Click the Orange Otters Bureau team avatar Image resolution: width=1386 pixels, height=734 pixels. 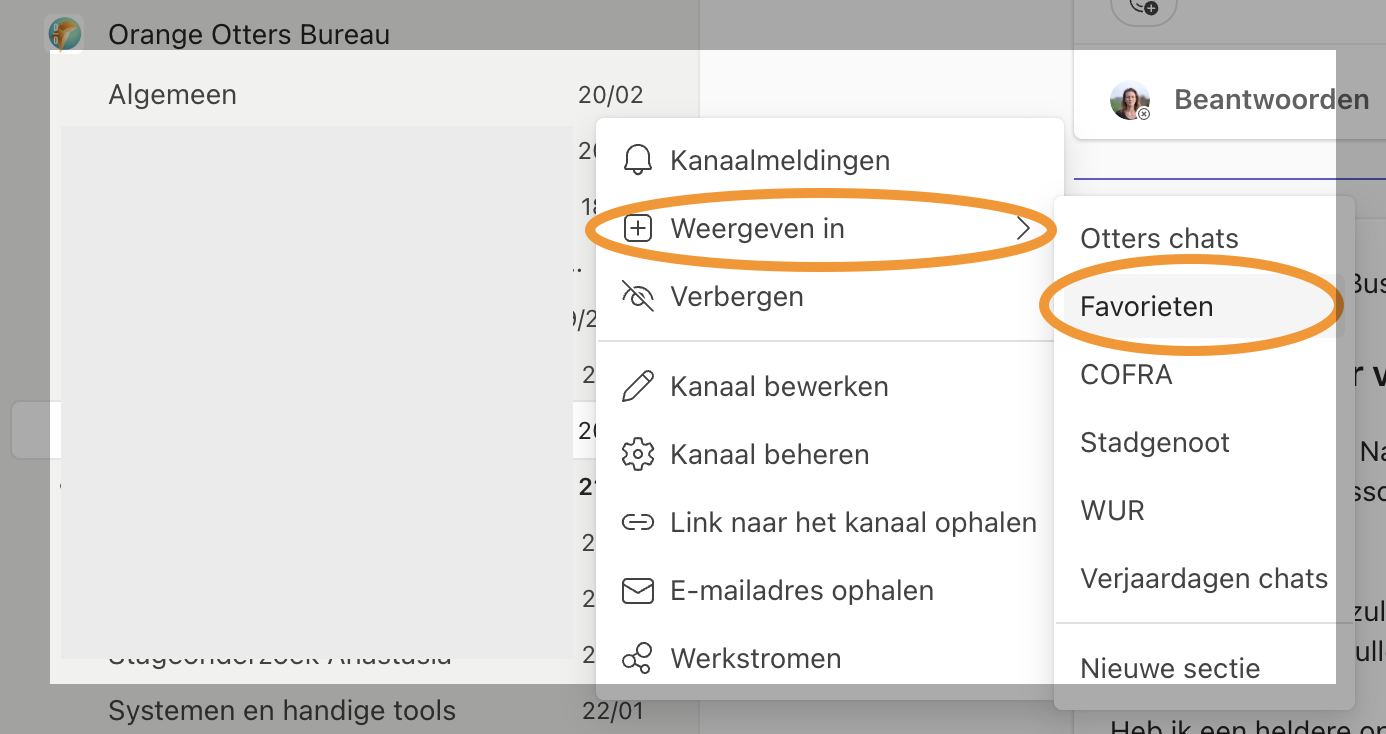point(65,34)
